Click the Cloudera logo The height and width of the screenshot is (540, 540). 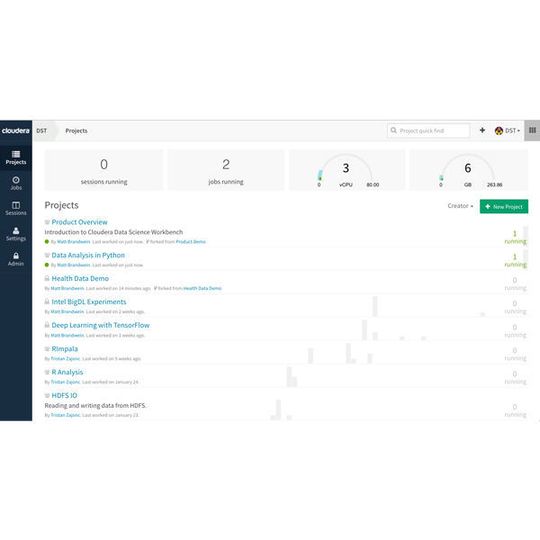click(15, 131)
